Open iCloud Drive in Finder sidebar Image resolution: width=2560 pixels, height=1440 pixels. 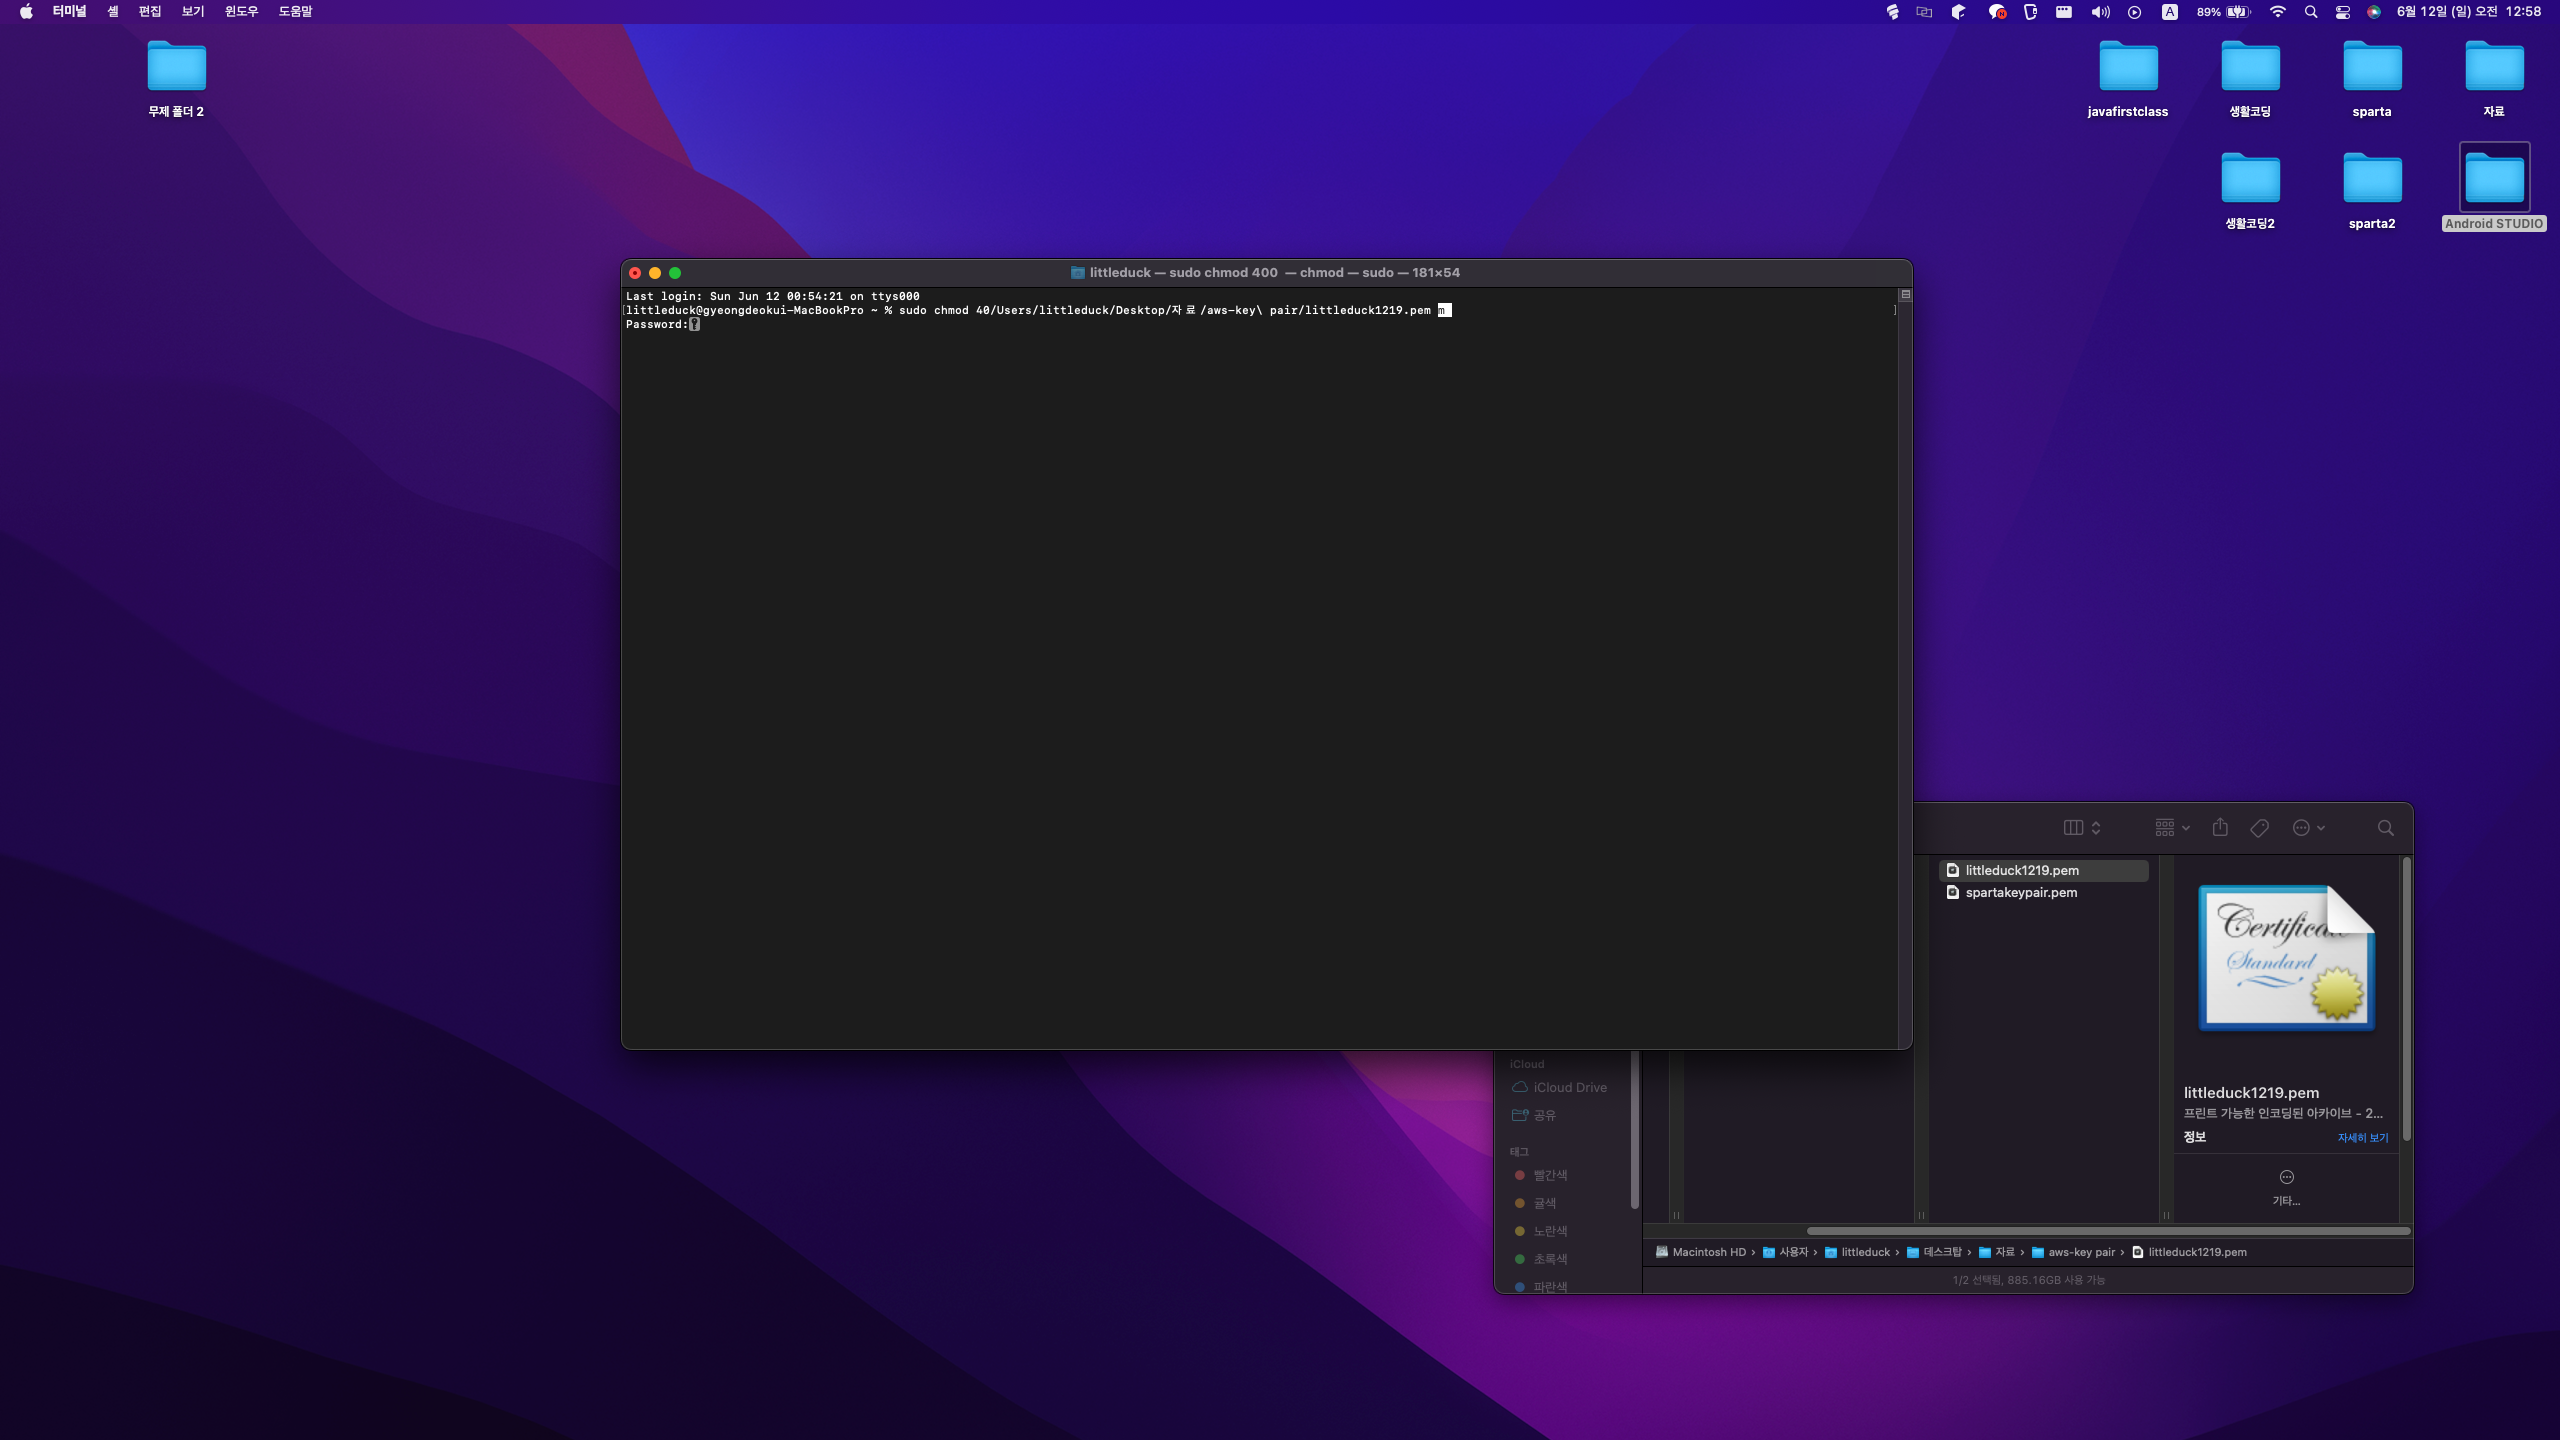click(x=1559, y=1087)
